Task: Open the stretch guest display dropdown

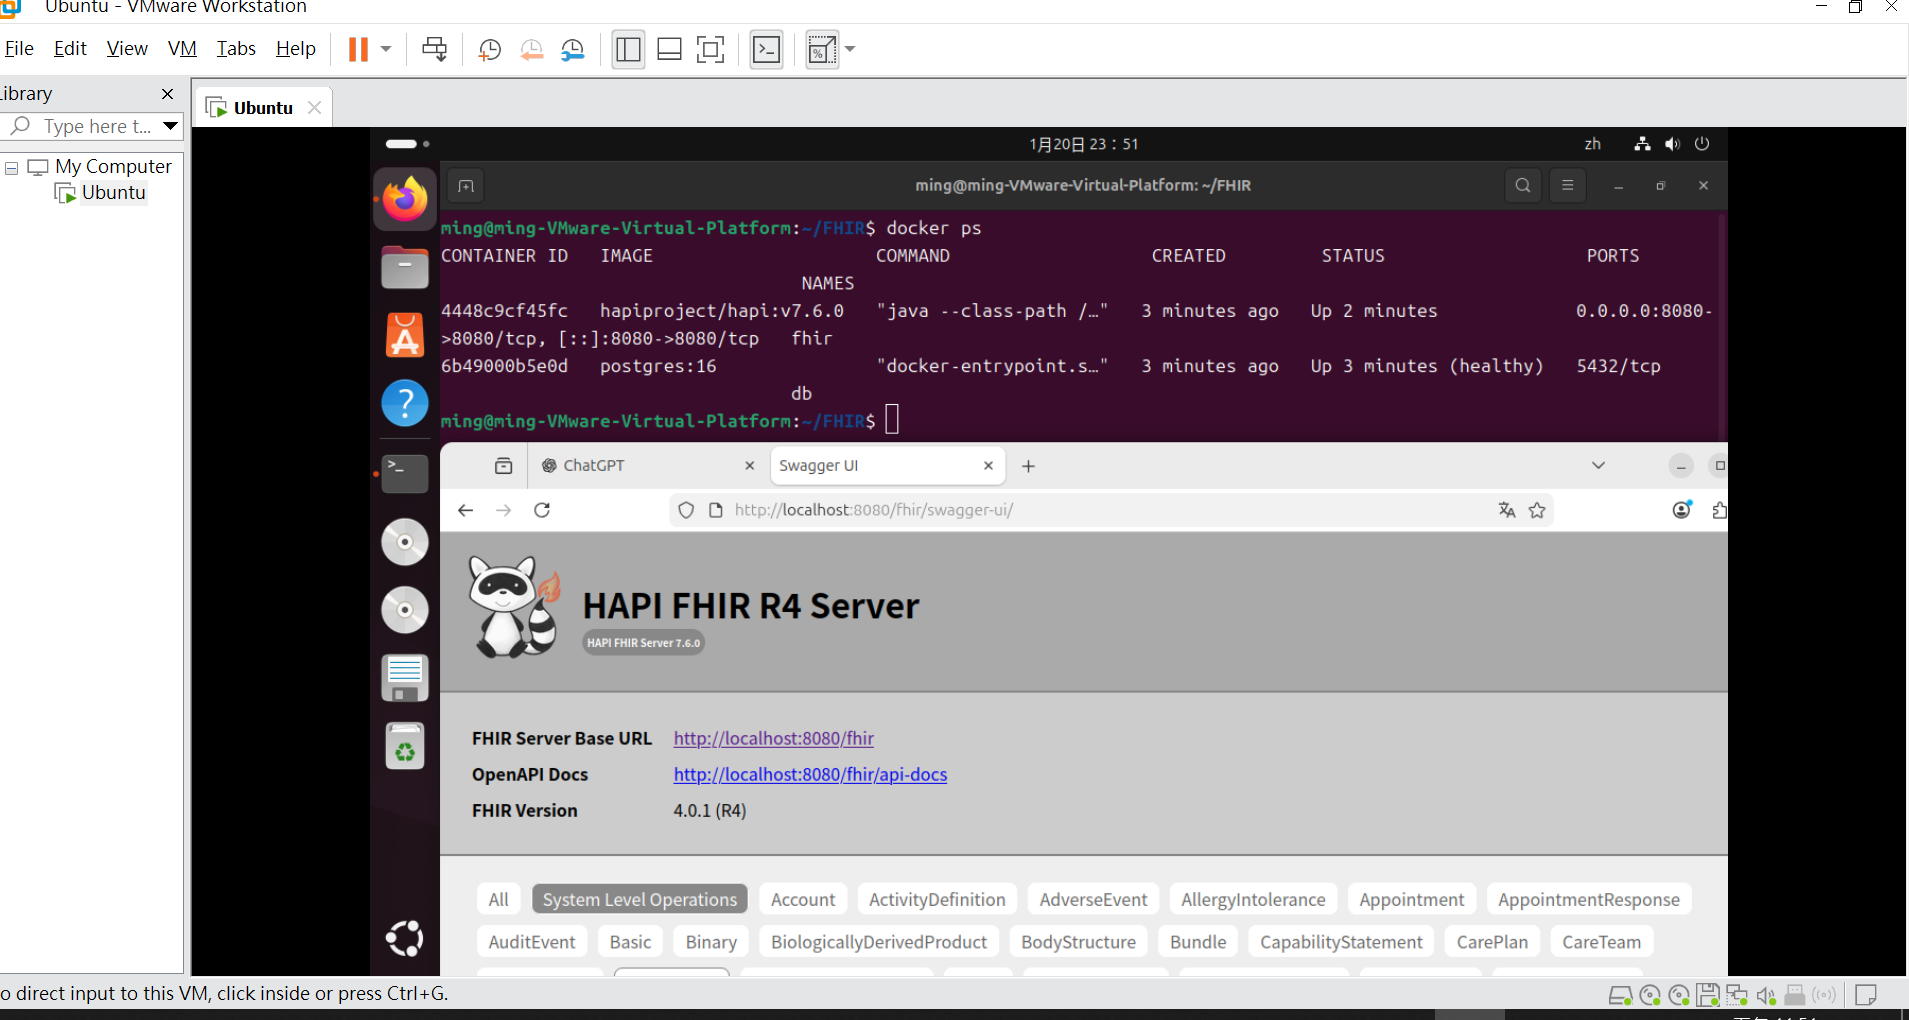Action: (x=850, y=48)
